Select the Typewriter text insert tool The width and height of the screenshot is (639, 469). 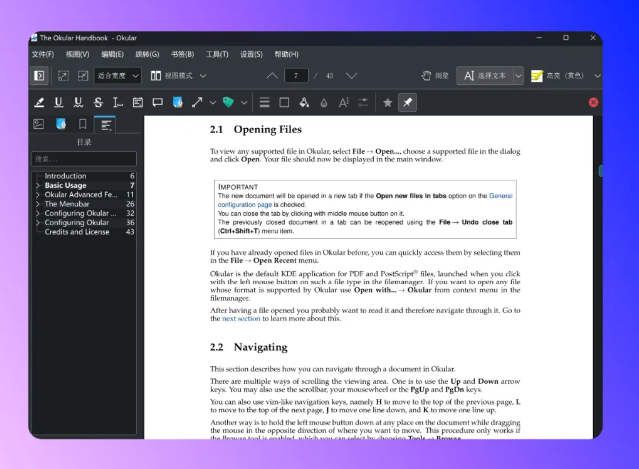(x=118, y=102)
